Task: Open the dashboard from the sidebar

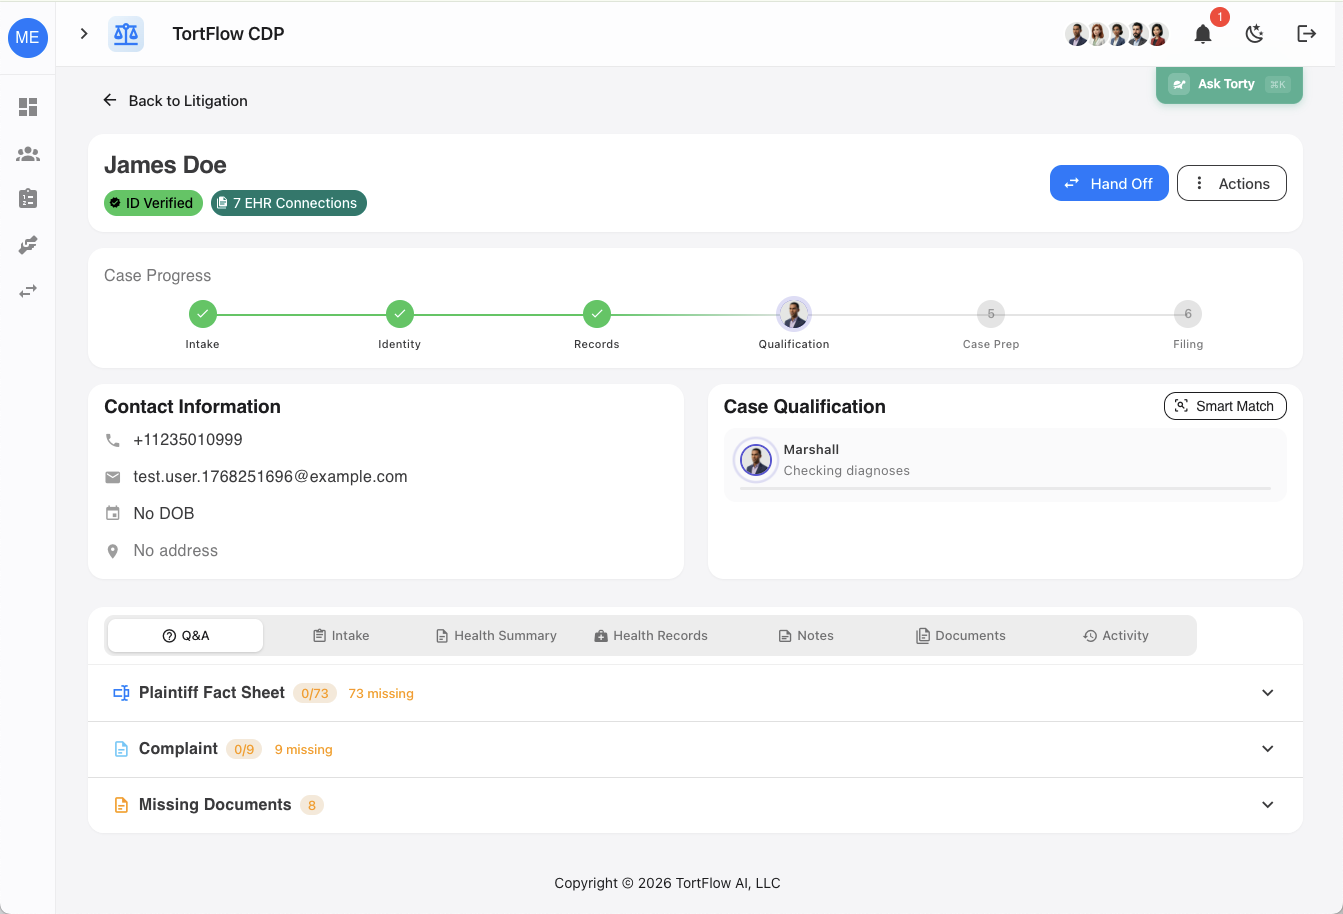Action: click(x=27, y=106)
